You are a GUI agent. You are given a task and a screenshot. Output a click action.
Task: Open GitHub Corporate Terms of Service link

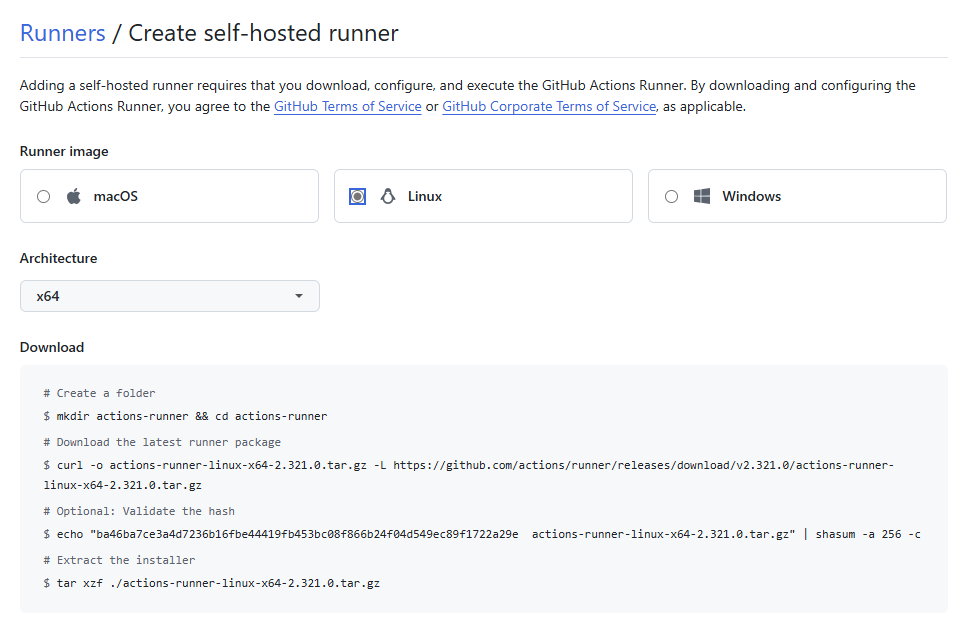[x=549, y=107]
